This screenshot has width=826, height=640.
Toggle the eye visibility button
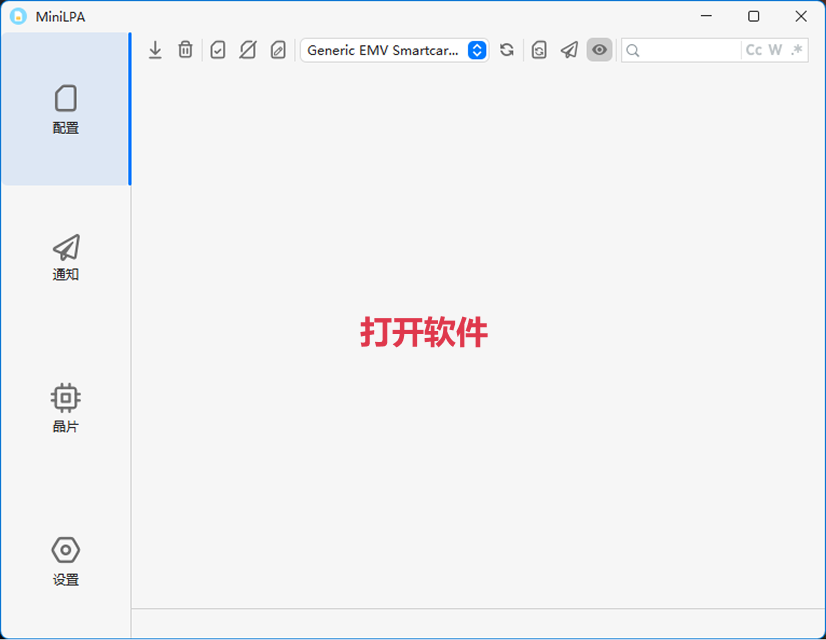[599, 50]
